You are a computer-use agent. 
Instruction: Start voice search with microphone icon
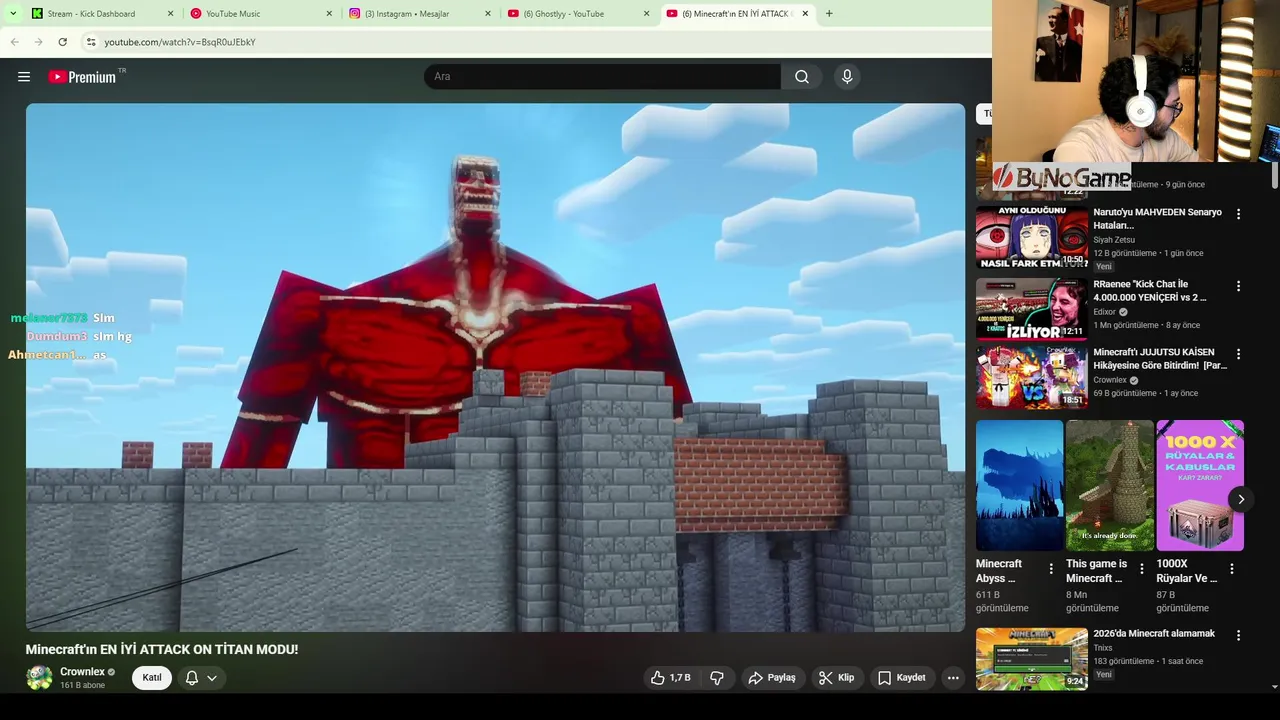(847, 77)
